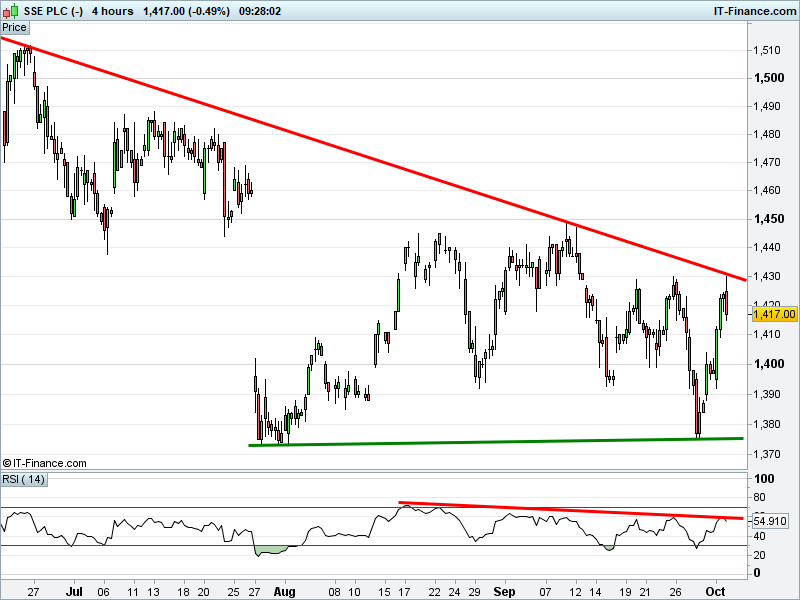Click the Price panel label
Viewport: 800px width, 600px height.
pos(14,28)
